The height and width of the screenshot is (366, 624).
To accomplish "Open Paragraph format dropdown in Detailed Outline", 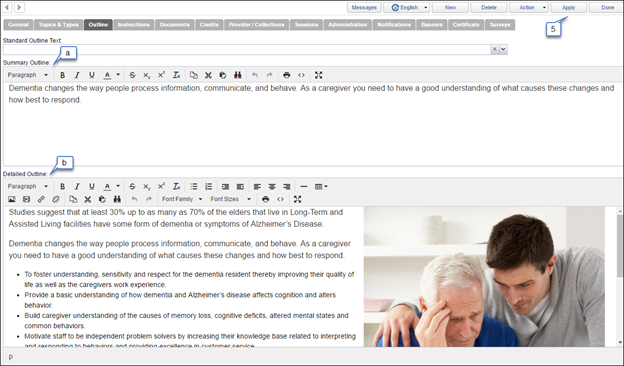I will tap(27, 186).
